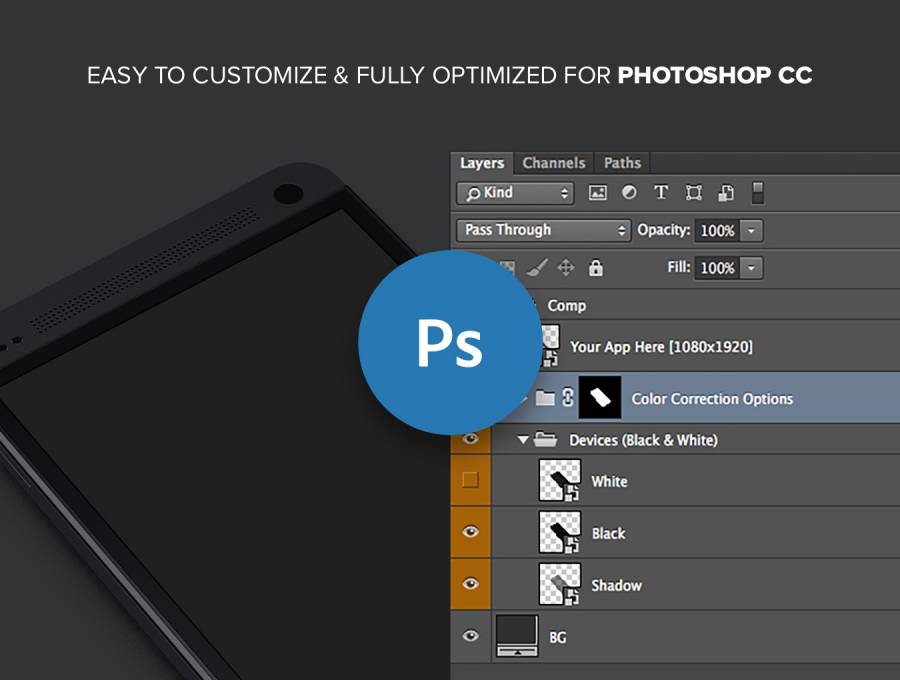Open the Pass Through blend mode dropdown
Image resolution: width=900 pixels, height=680 pixels.
[543, 230]
